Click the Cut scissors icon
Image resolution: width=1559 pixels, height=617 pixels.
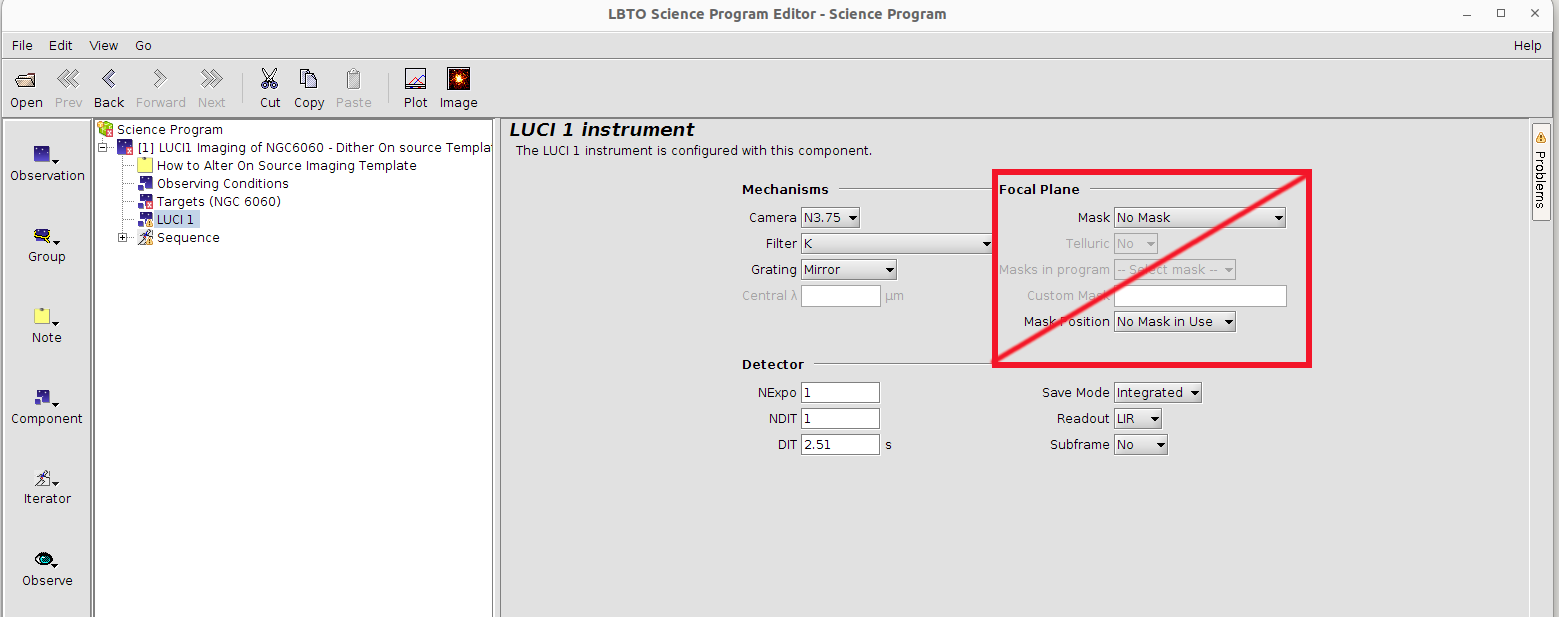[270, 80]
